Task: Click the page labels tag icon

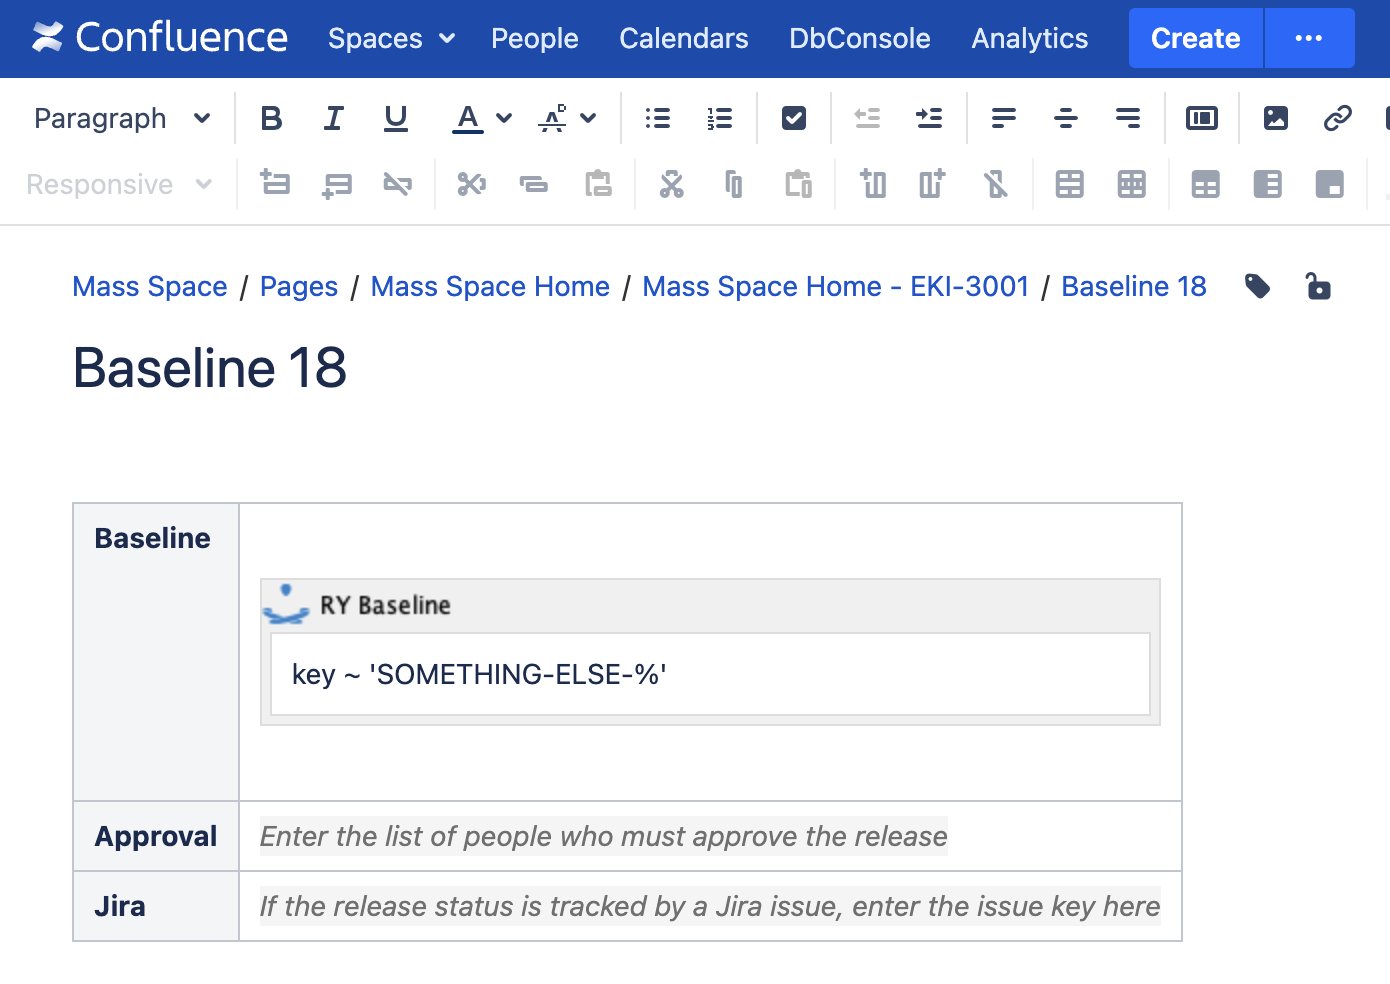Action: tap(1257, 287)
